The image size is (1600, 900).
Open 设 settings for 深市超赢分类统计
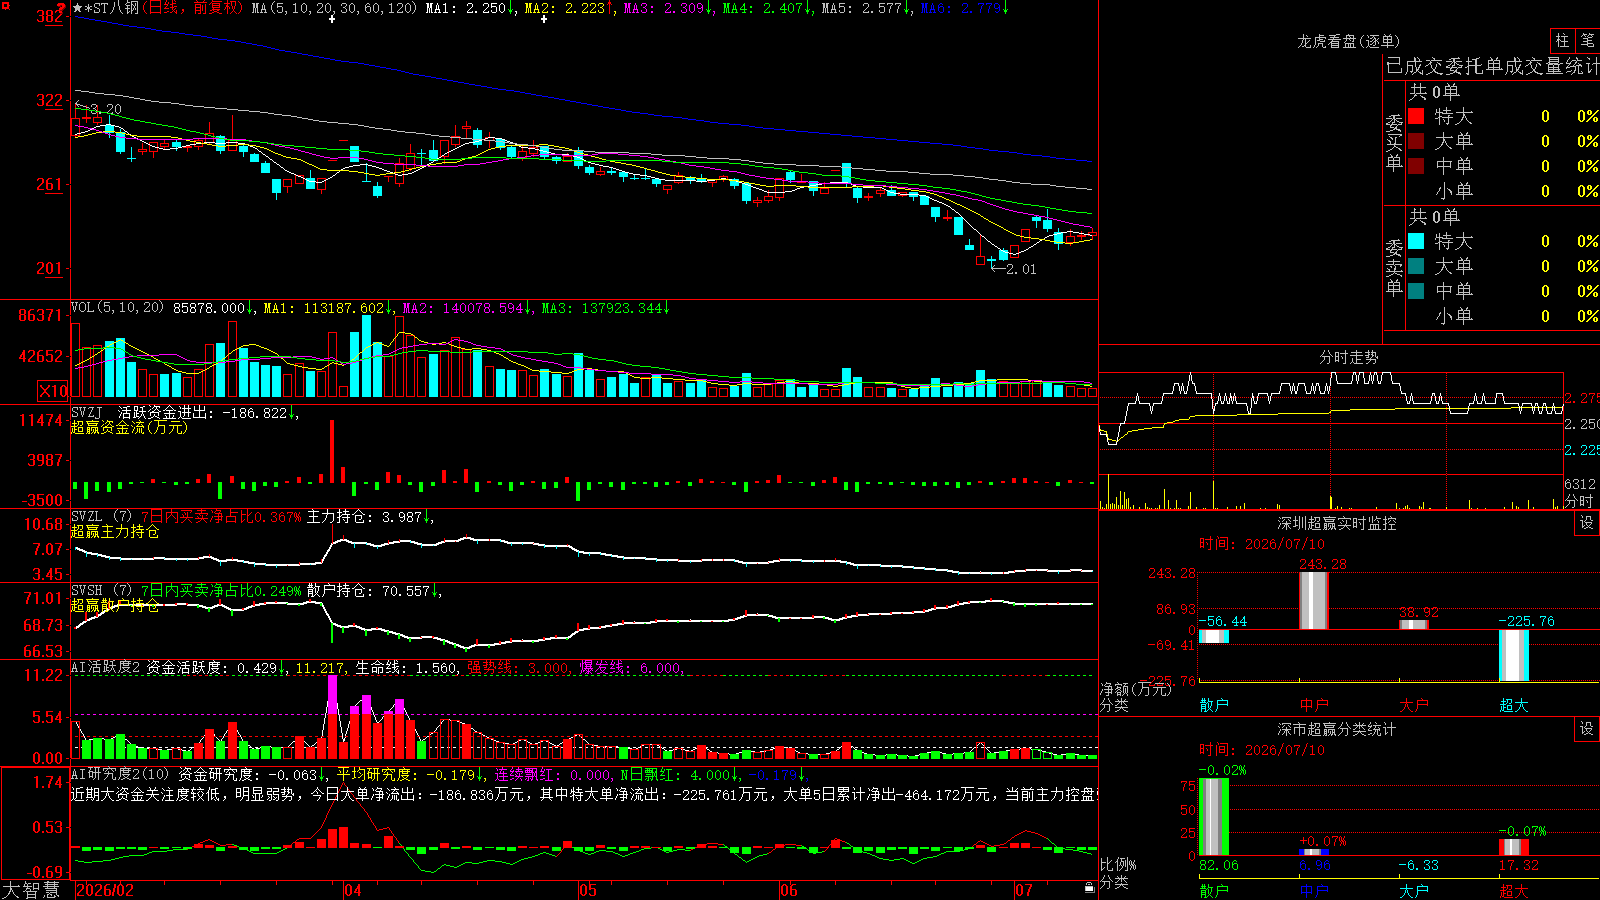(x=1587, y=729)
